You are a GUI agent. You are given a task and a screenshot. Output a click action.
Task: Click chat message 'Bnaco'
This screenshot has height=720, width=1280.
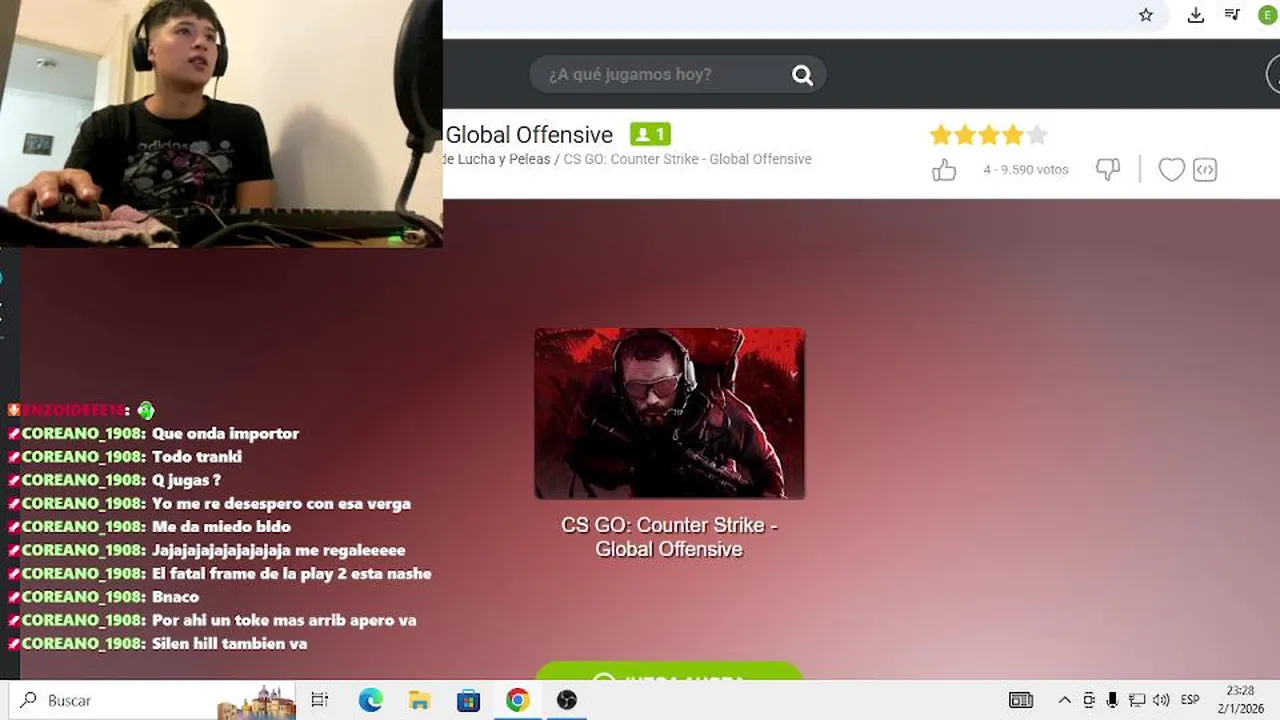[x=175, y=597]
